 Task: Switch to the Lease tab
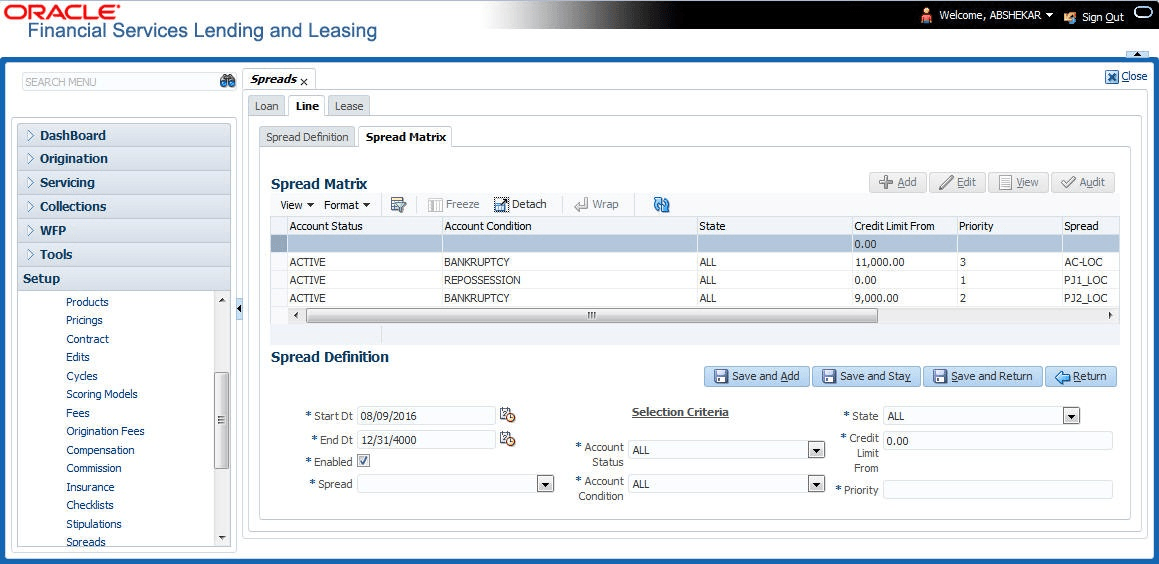[349, 106]
